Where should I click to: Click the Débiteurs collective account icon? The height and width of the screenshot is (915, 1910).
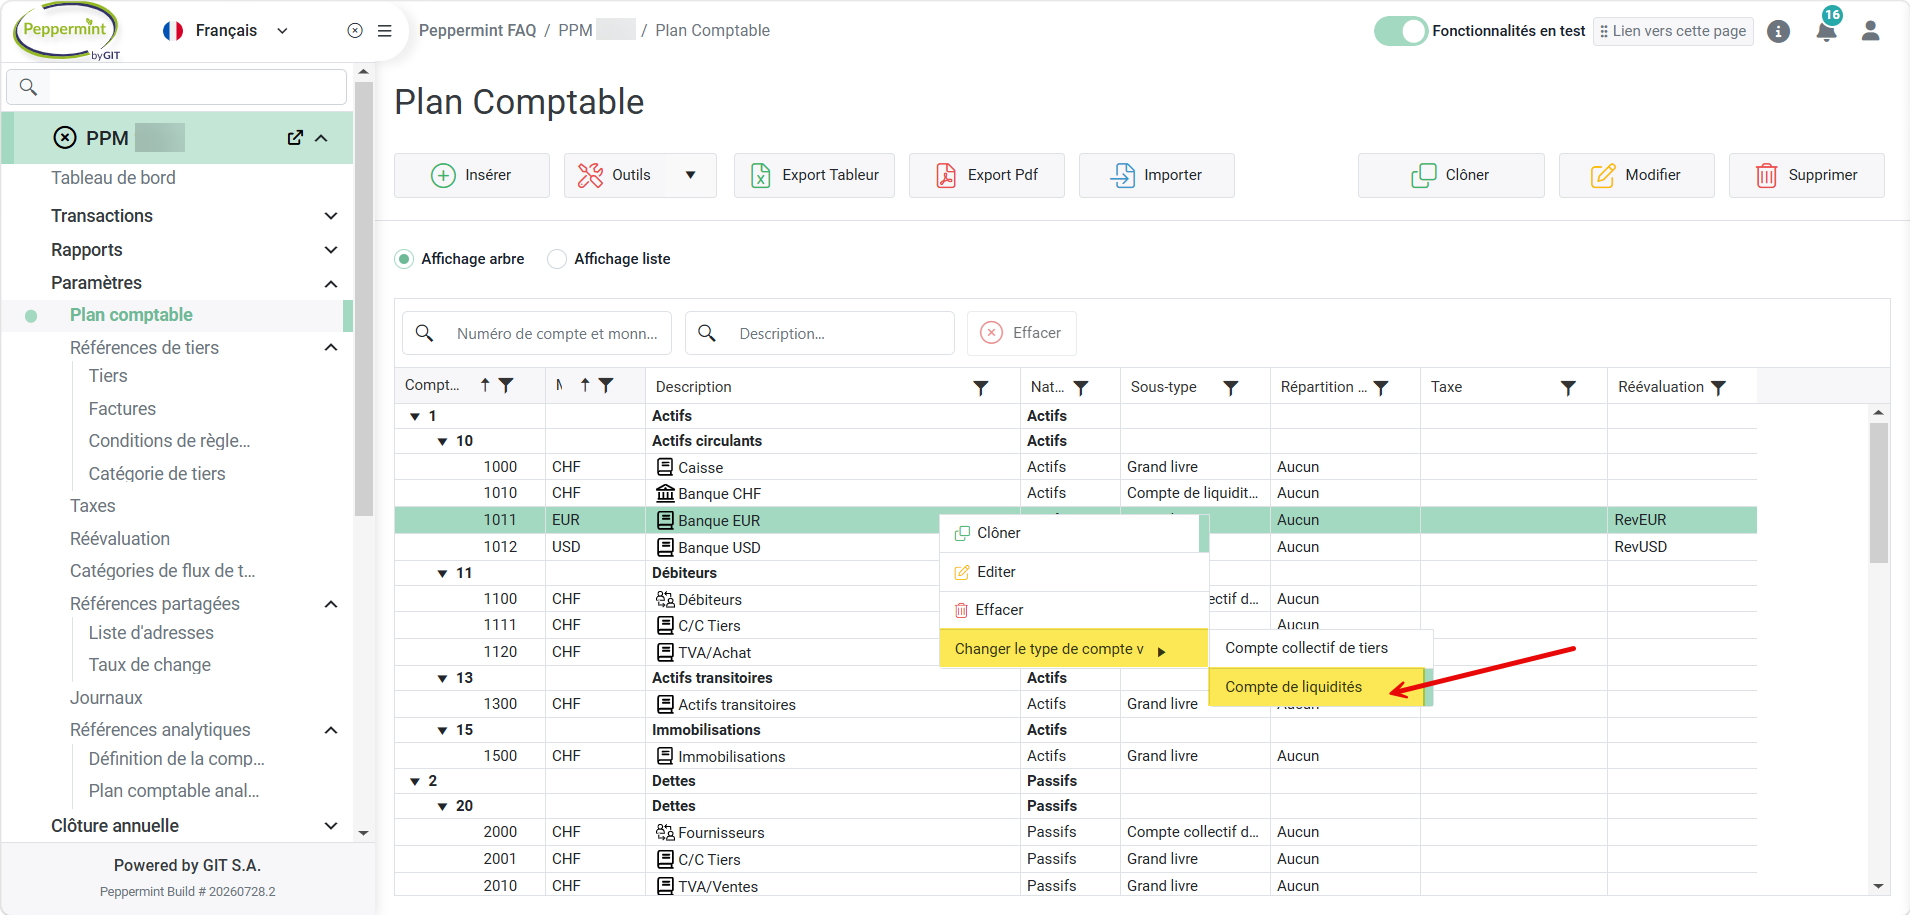tap(665, 599)
